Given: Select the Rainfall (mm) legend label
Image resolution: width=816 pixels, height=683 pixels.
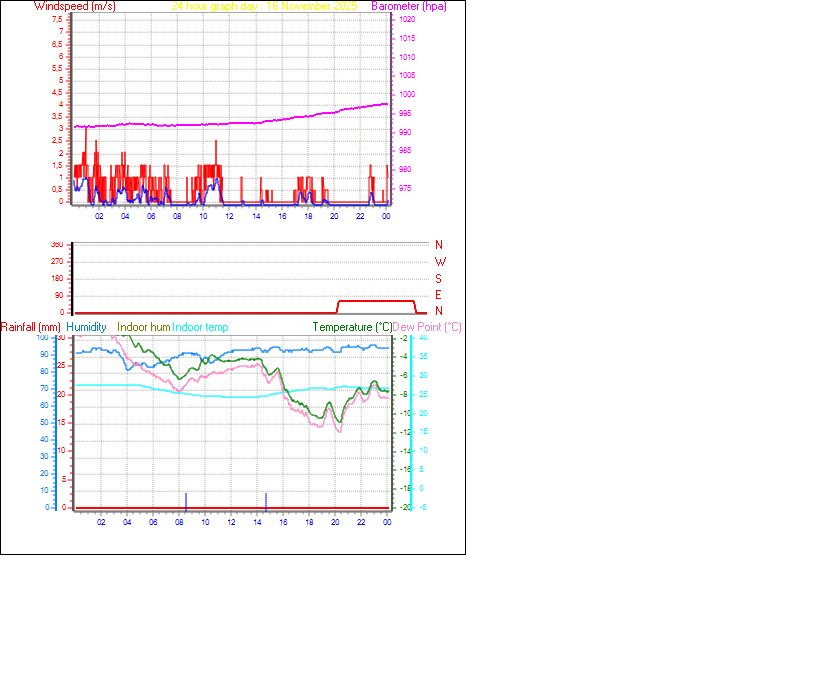Looking at the screenshot, I should pos(31,327).
